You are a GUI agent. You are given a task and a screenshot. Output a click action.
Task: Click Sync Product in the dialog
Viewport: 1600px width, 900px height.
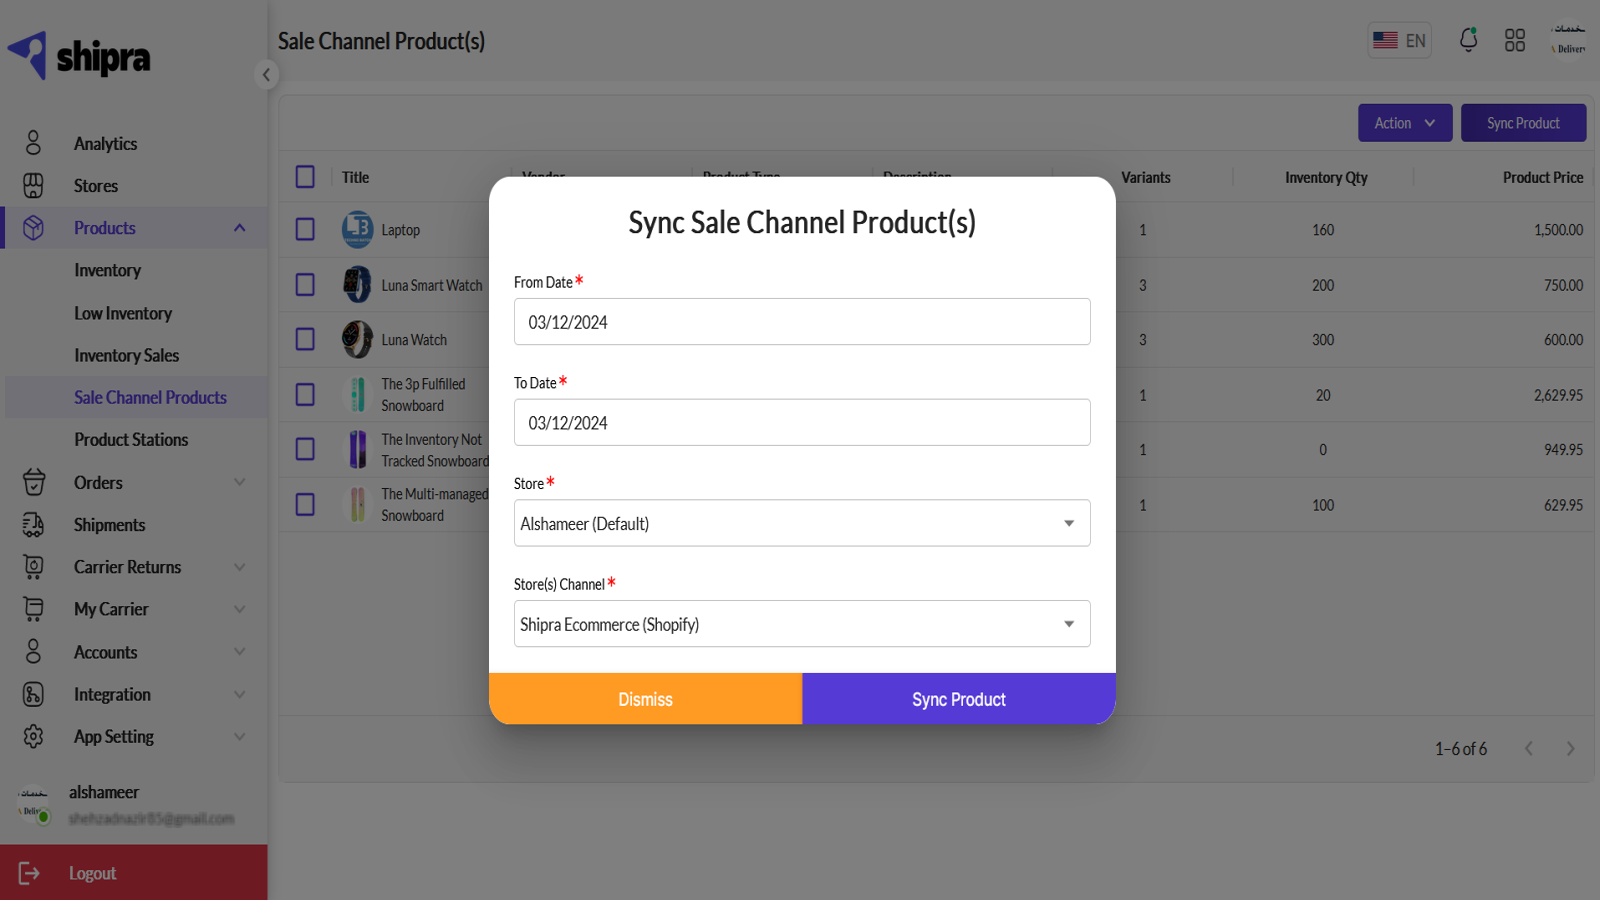pos(959,699)
